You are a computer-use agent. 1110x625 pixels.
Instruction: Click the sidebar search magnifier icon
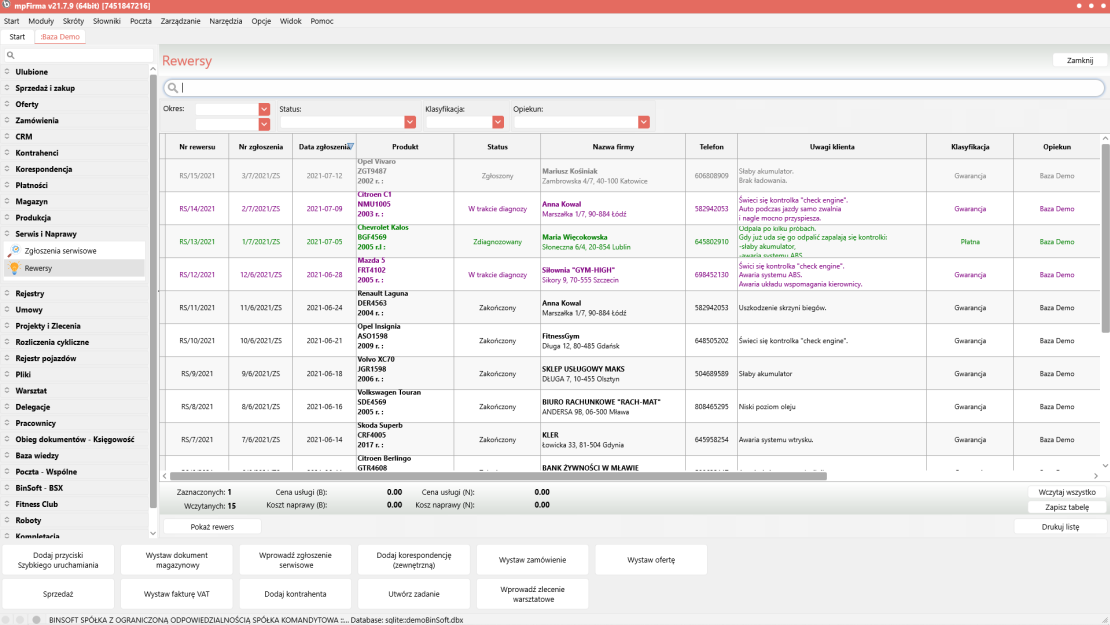pyautogui.click(x=11, y=55)
